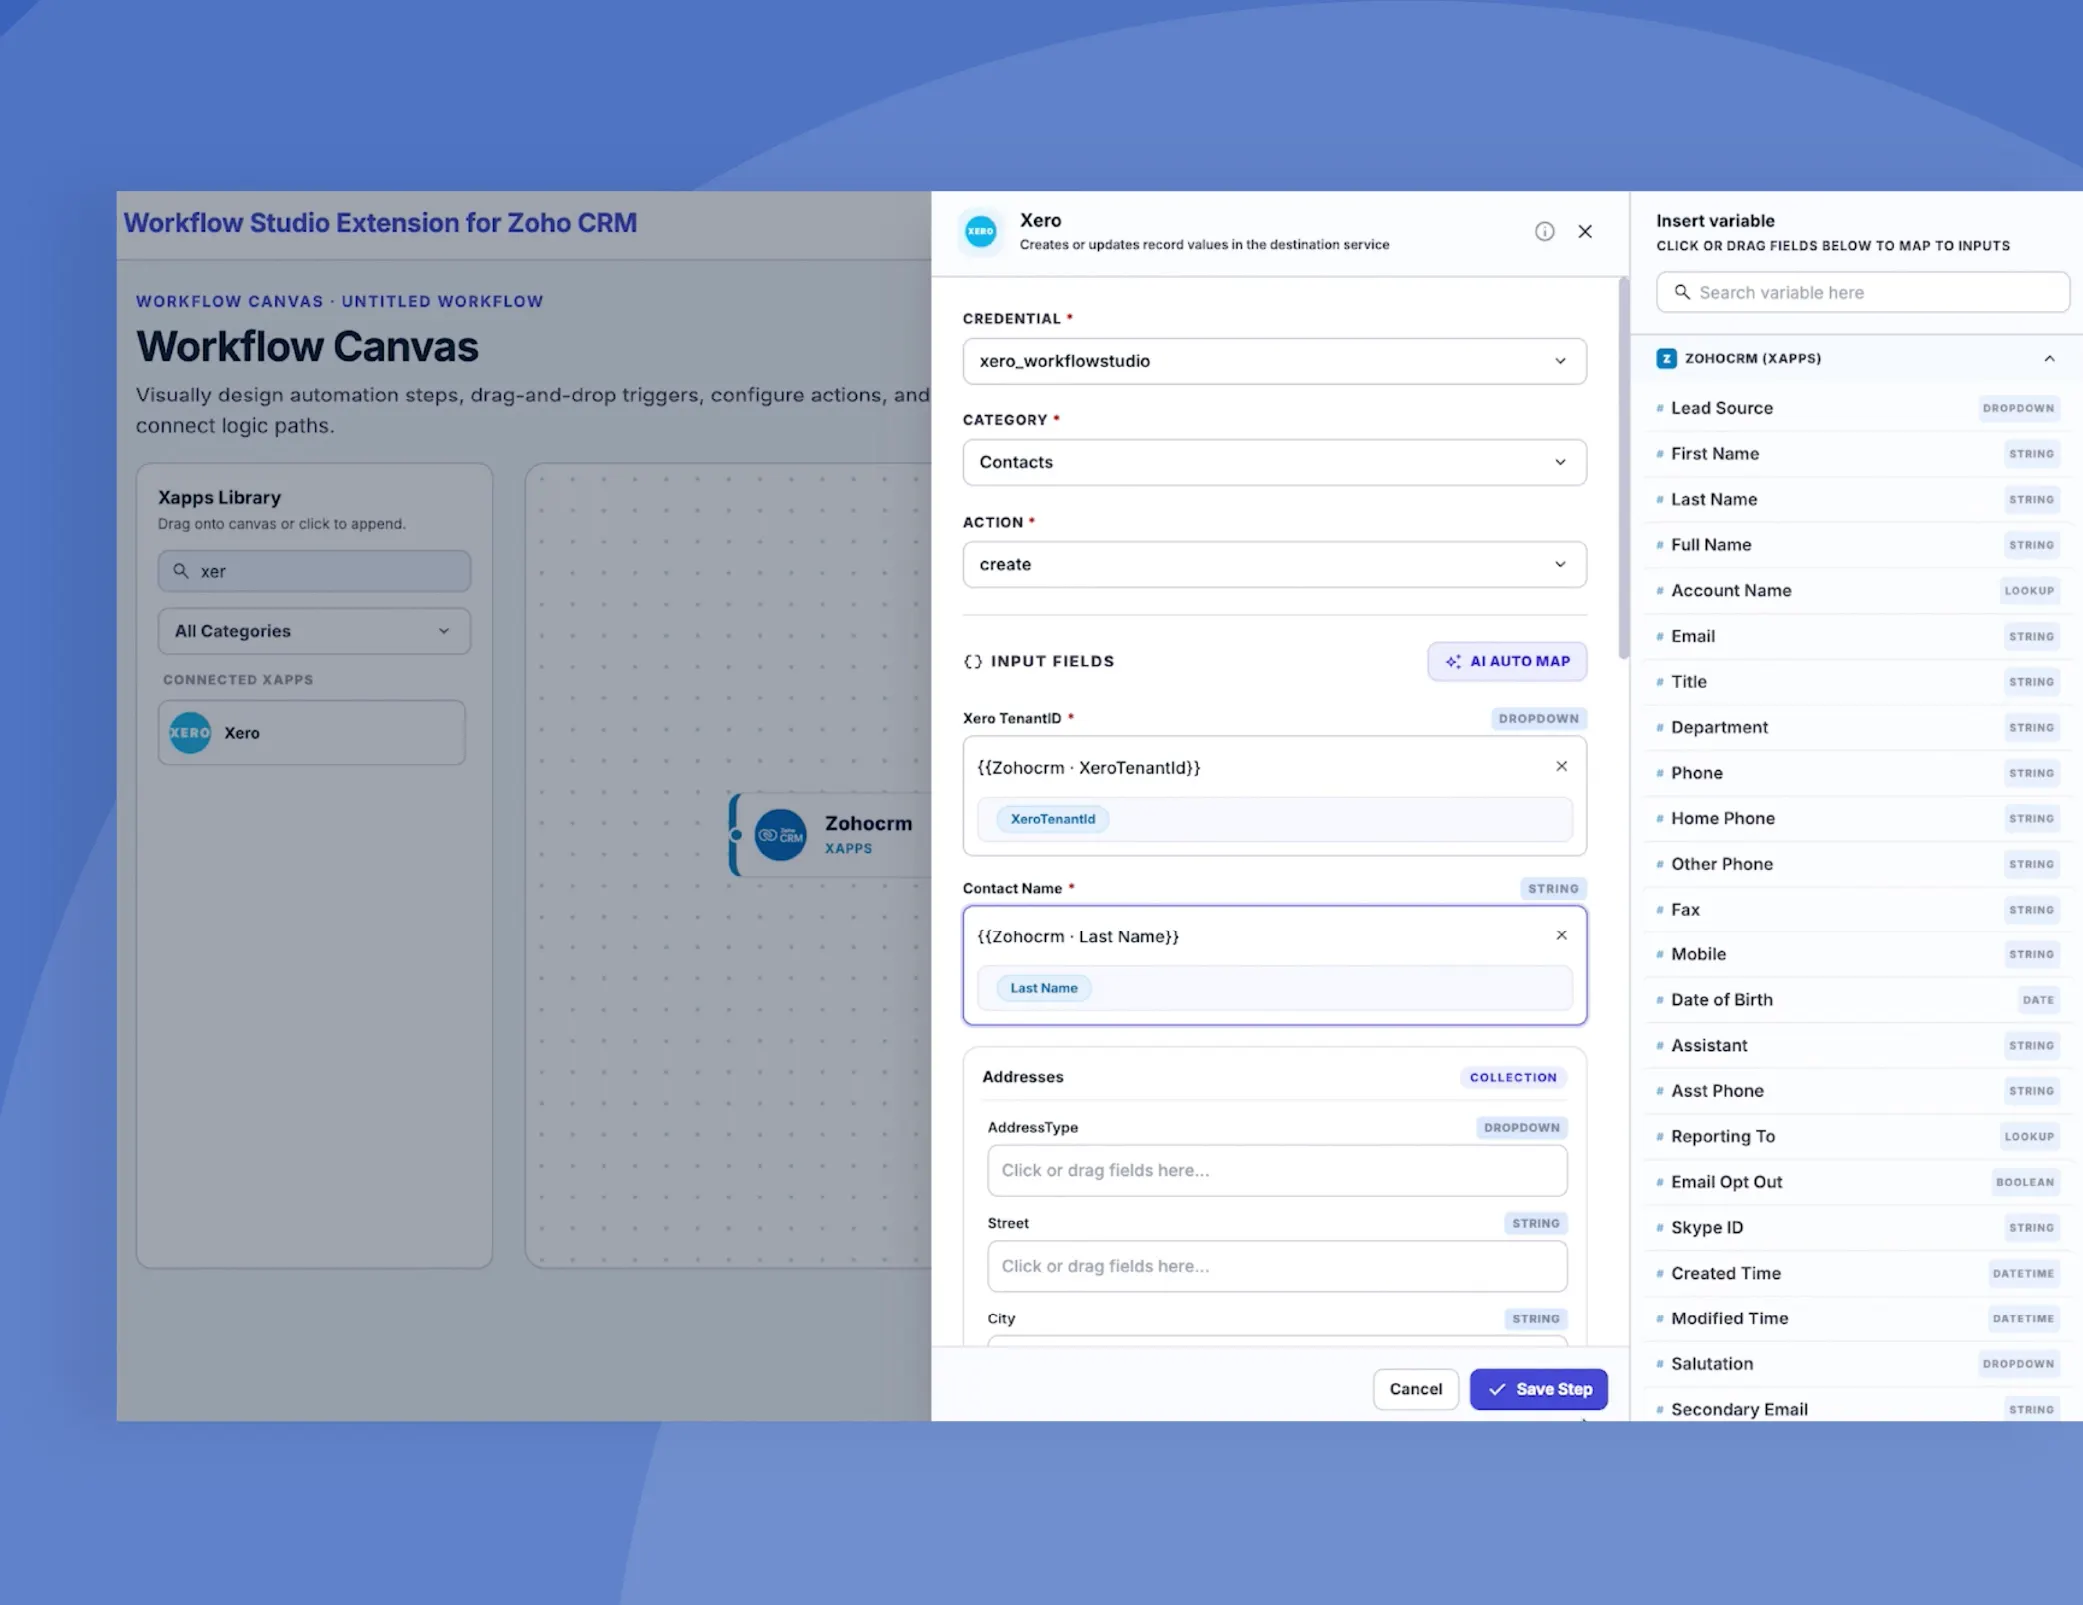Click the search icon in Xapps Library

pos(181,571)
